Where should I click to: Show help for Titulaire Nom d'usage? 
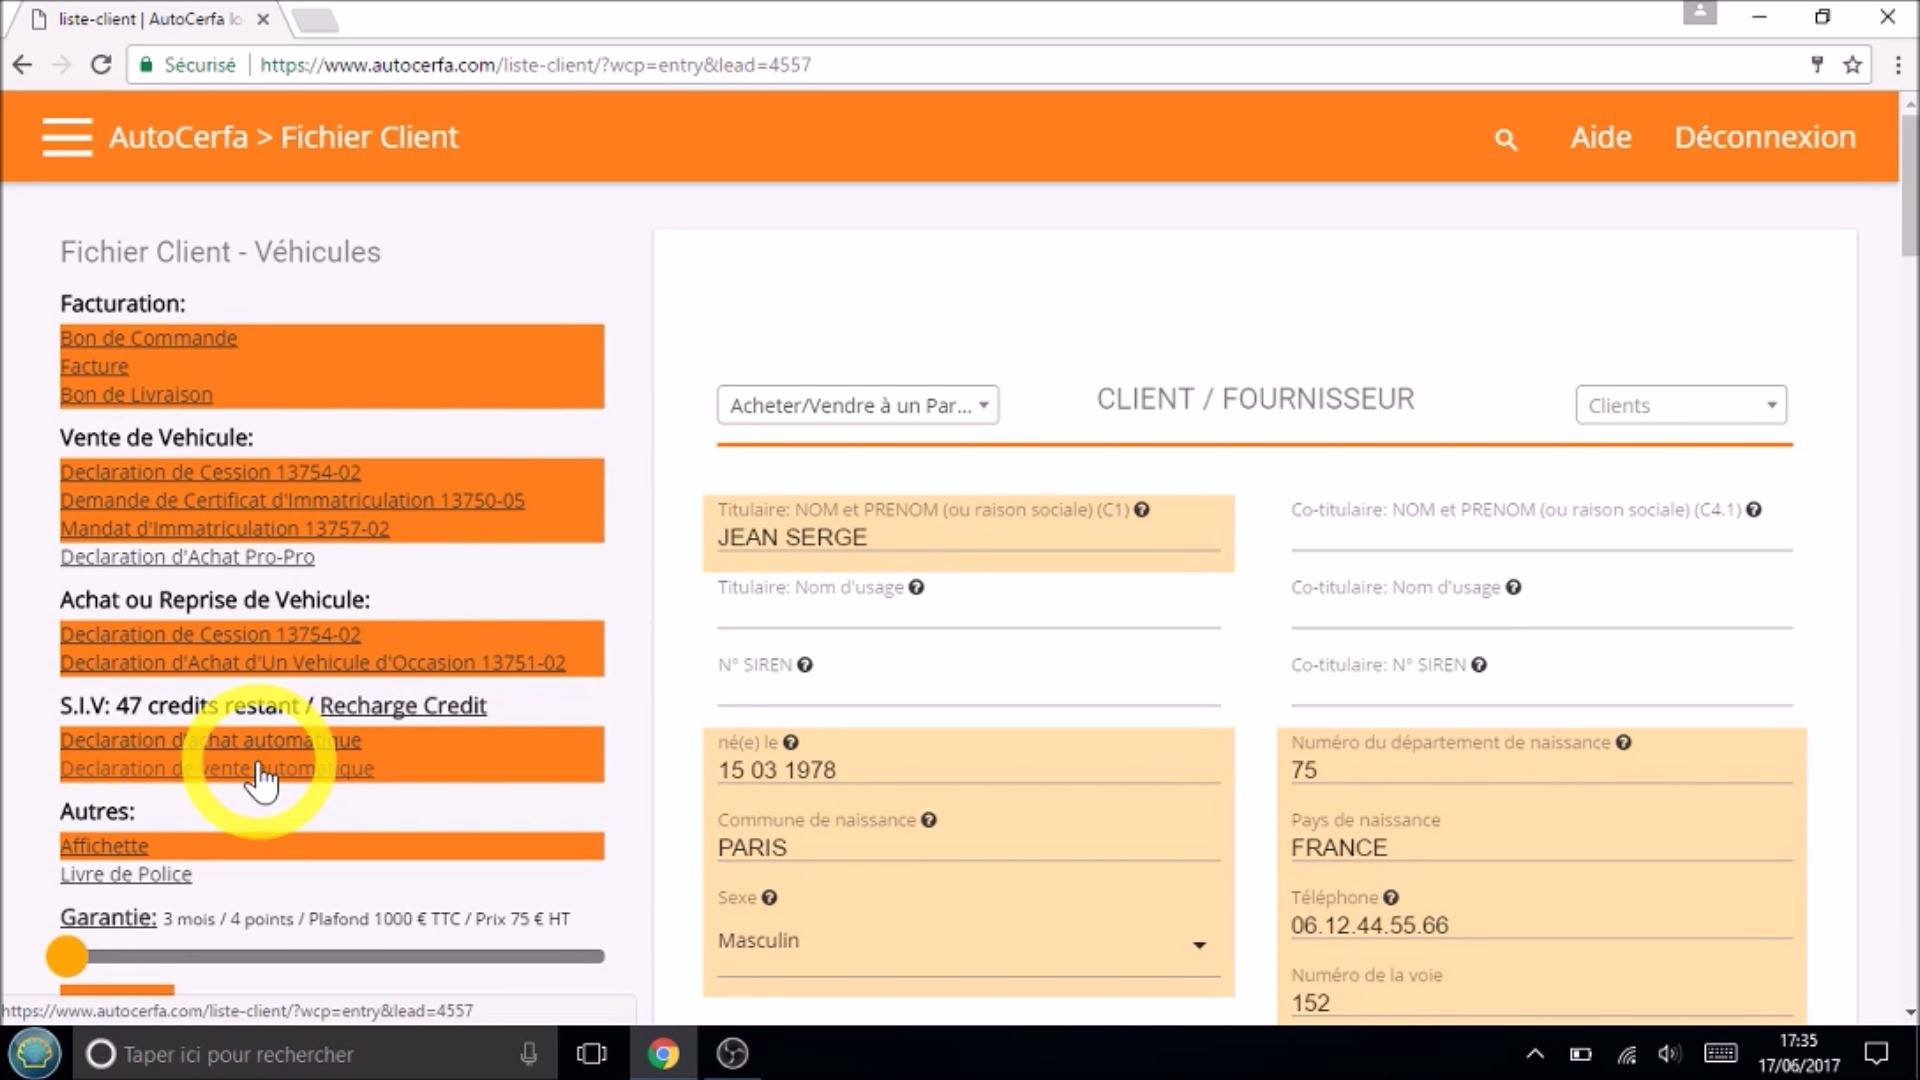tap(916, 587)
